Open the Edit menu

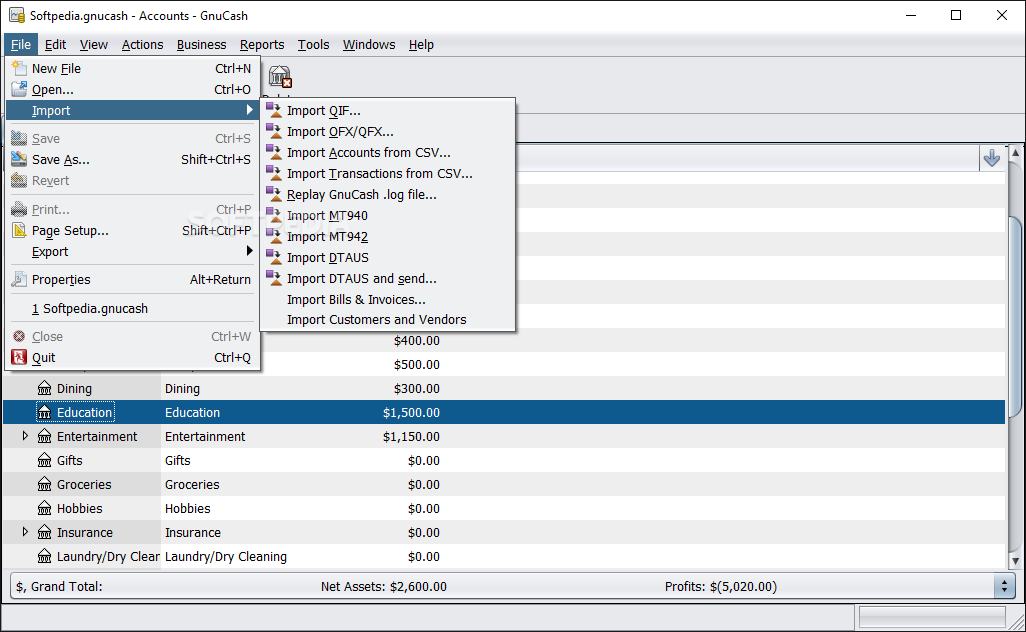click(x=55, y=44)
